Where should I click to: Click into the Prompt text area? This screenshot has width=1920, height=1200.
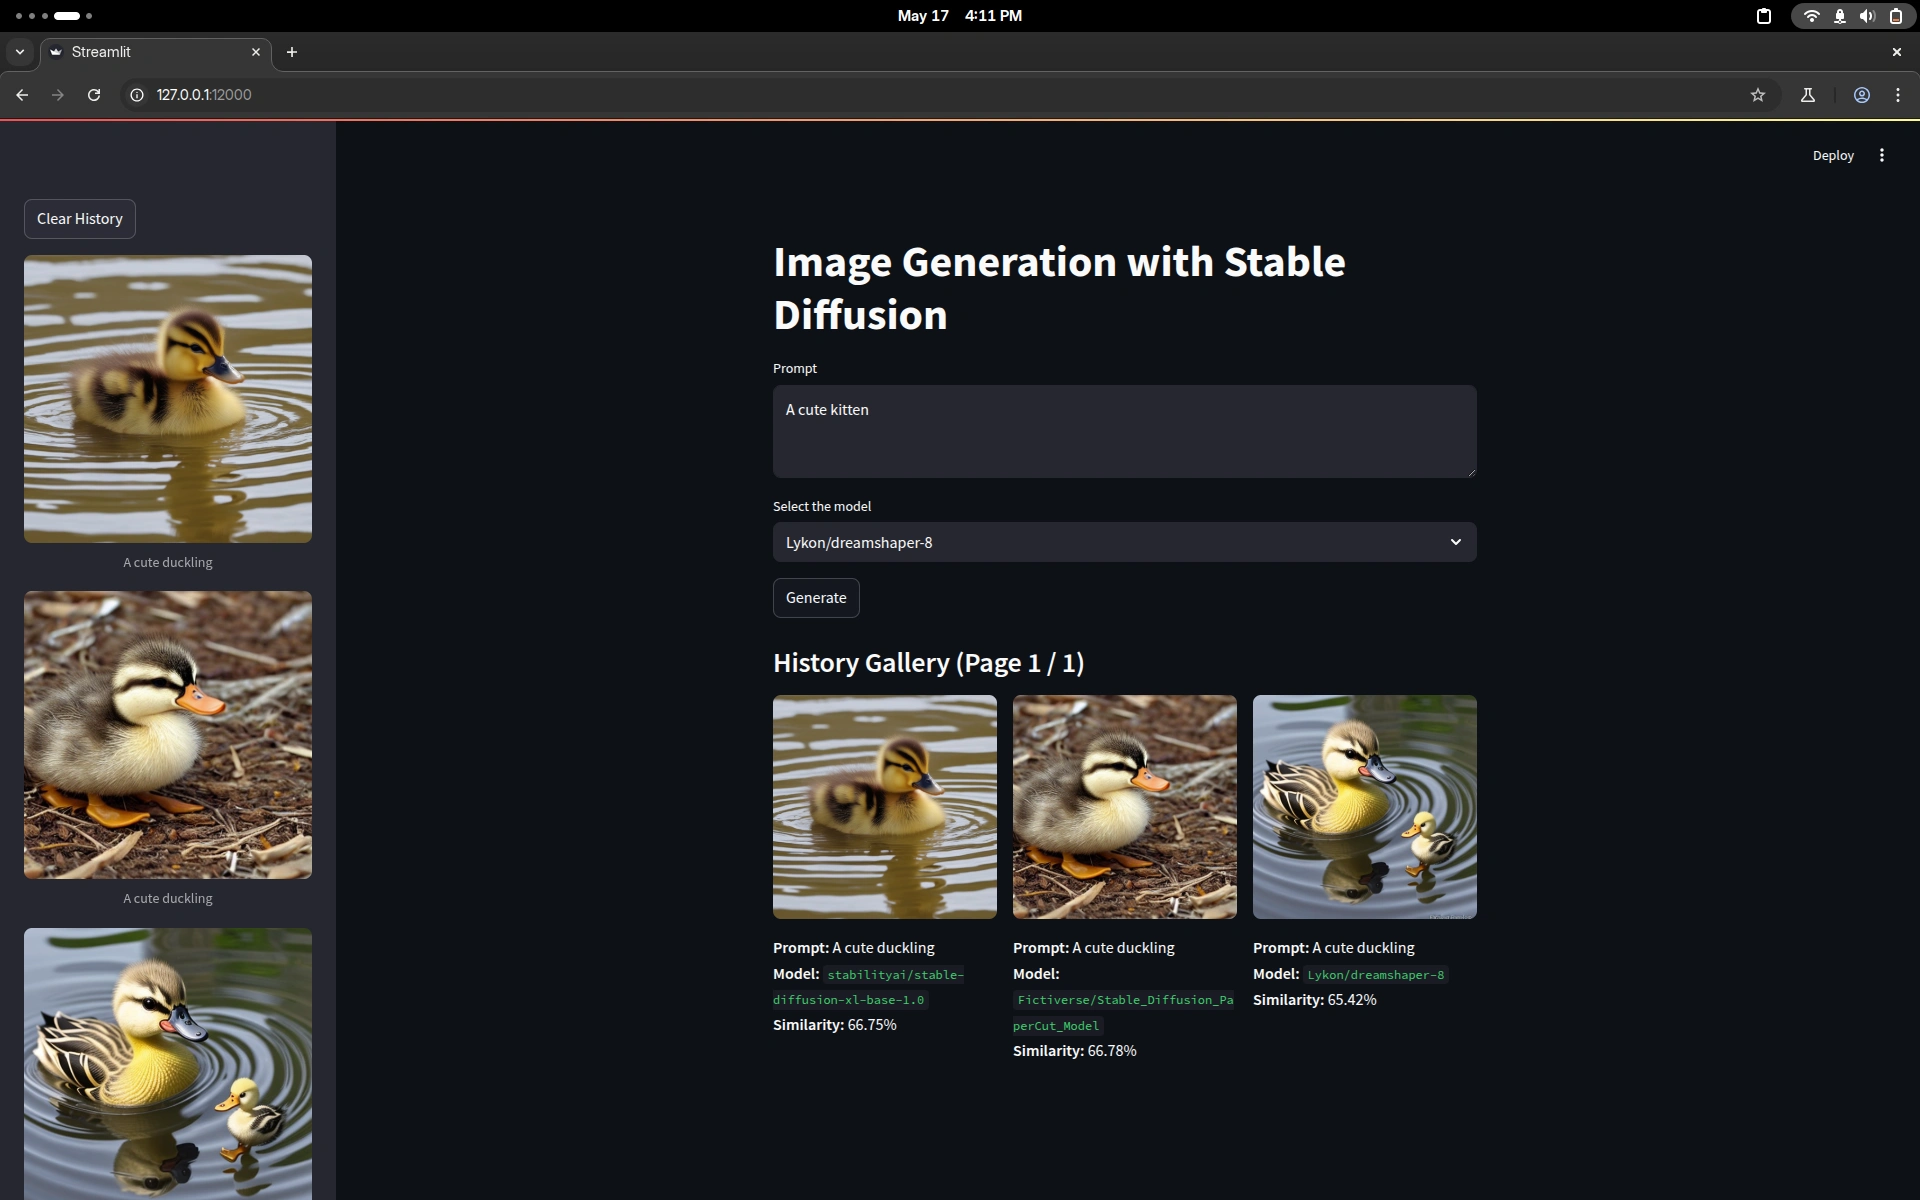[x=1124, y=431]
